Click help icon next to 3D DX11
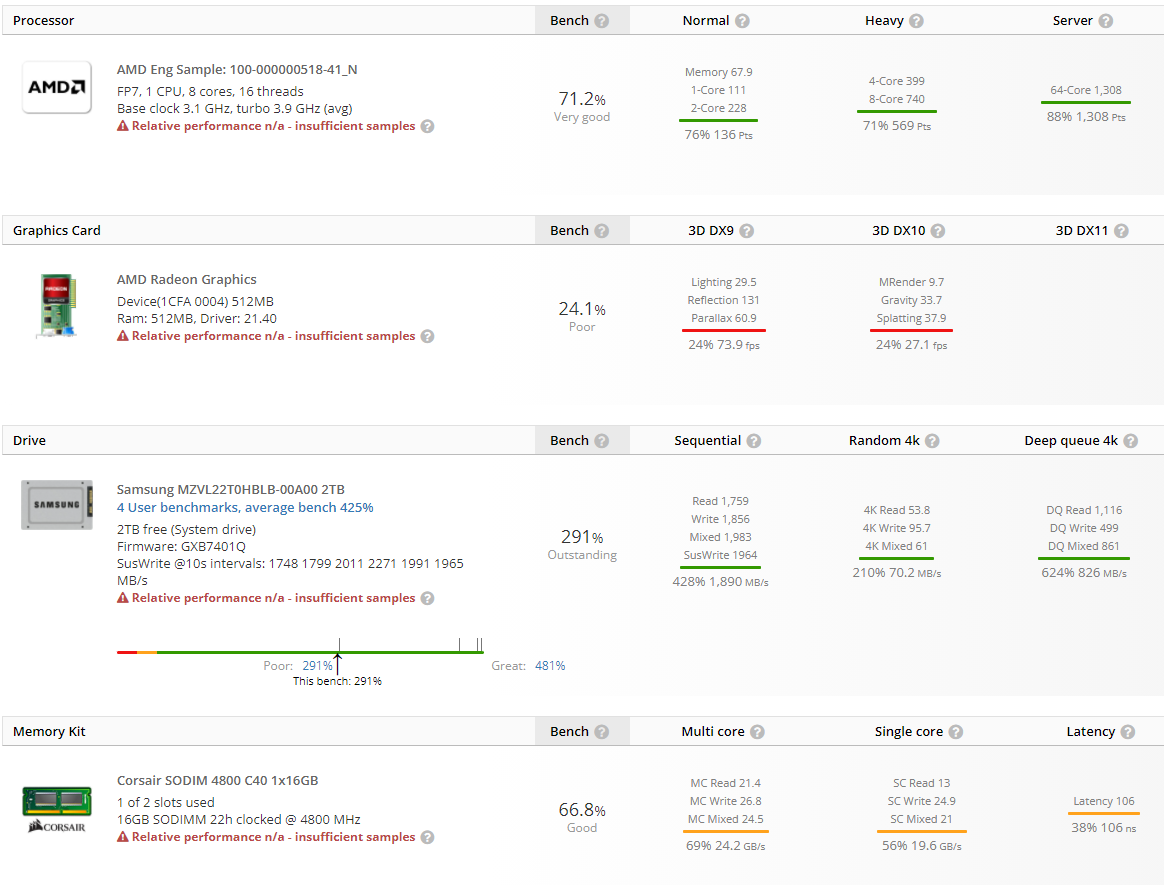 [x=1121, y=231]
